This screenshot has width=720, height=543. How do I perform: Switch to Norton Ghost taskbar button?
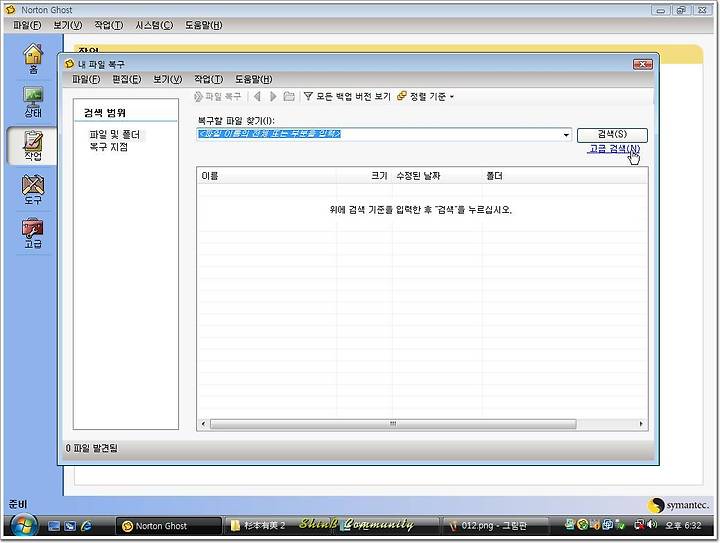[168, 526]
